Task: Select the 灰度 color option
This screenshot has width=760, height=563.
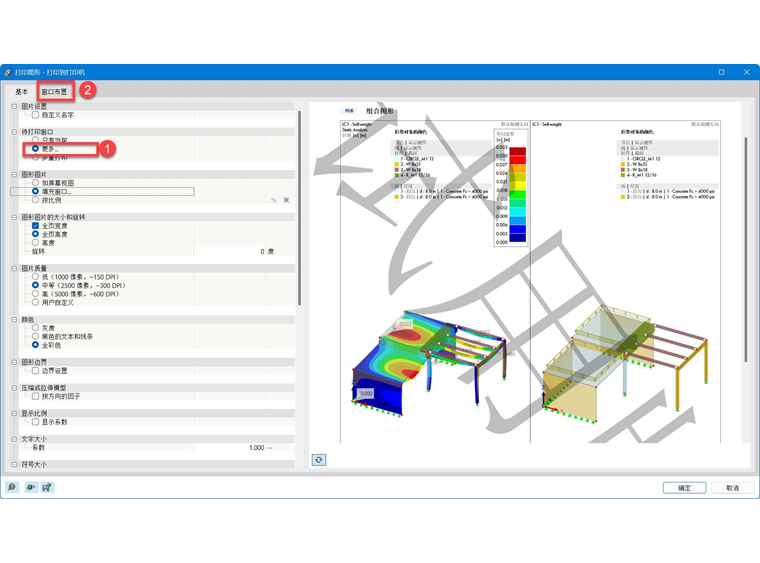Action: (x=35, y=328)
